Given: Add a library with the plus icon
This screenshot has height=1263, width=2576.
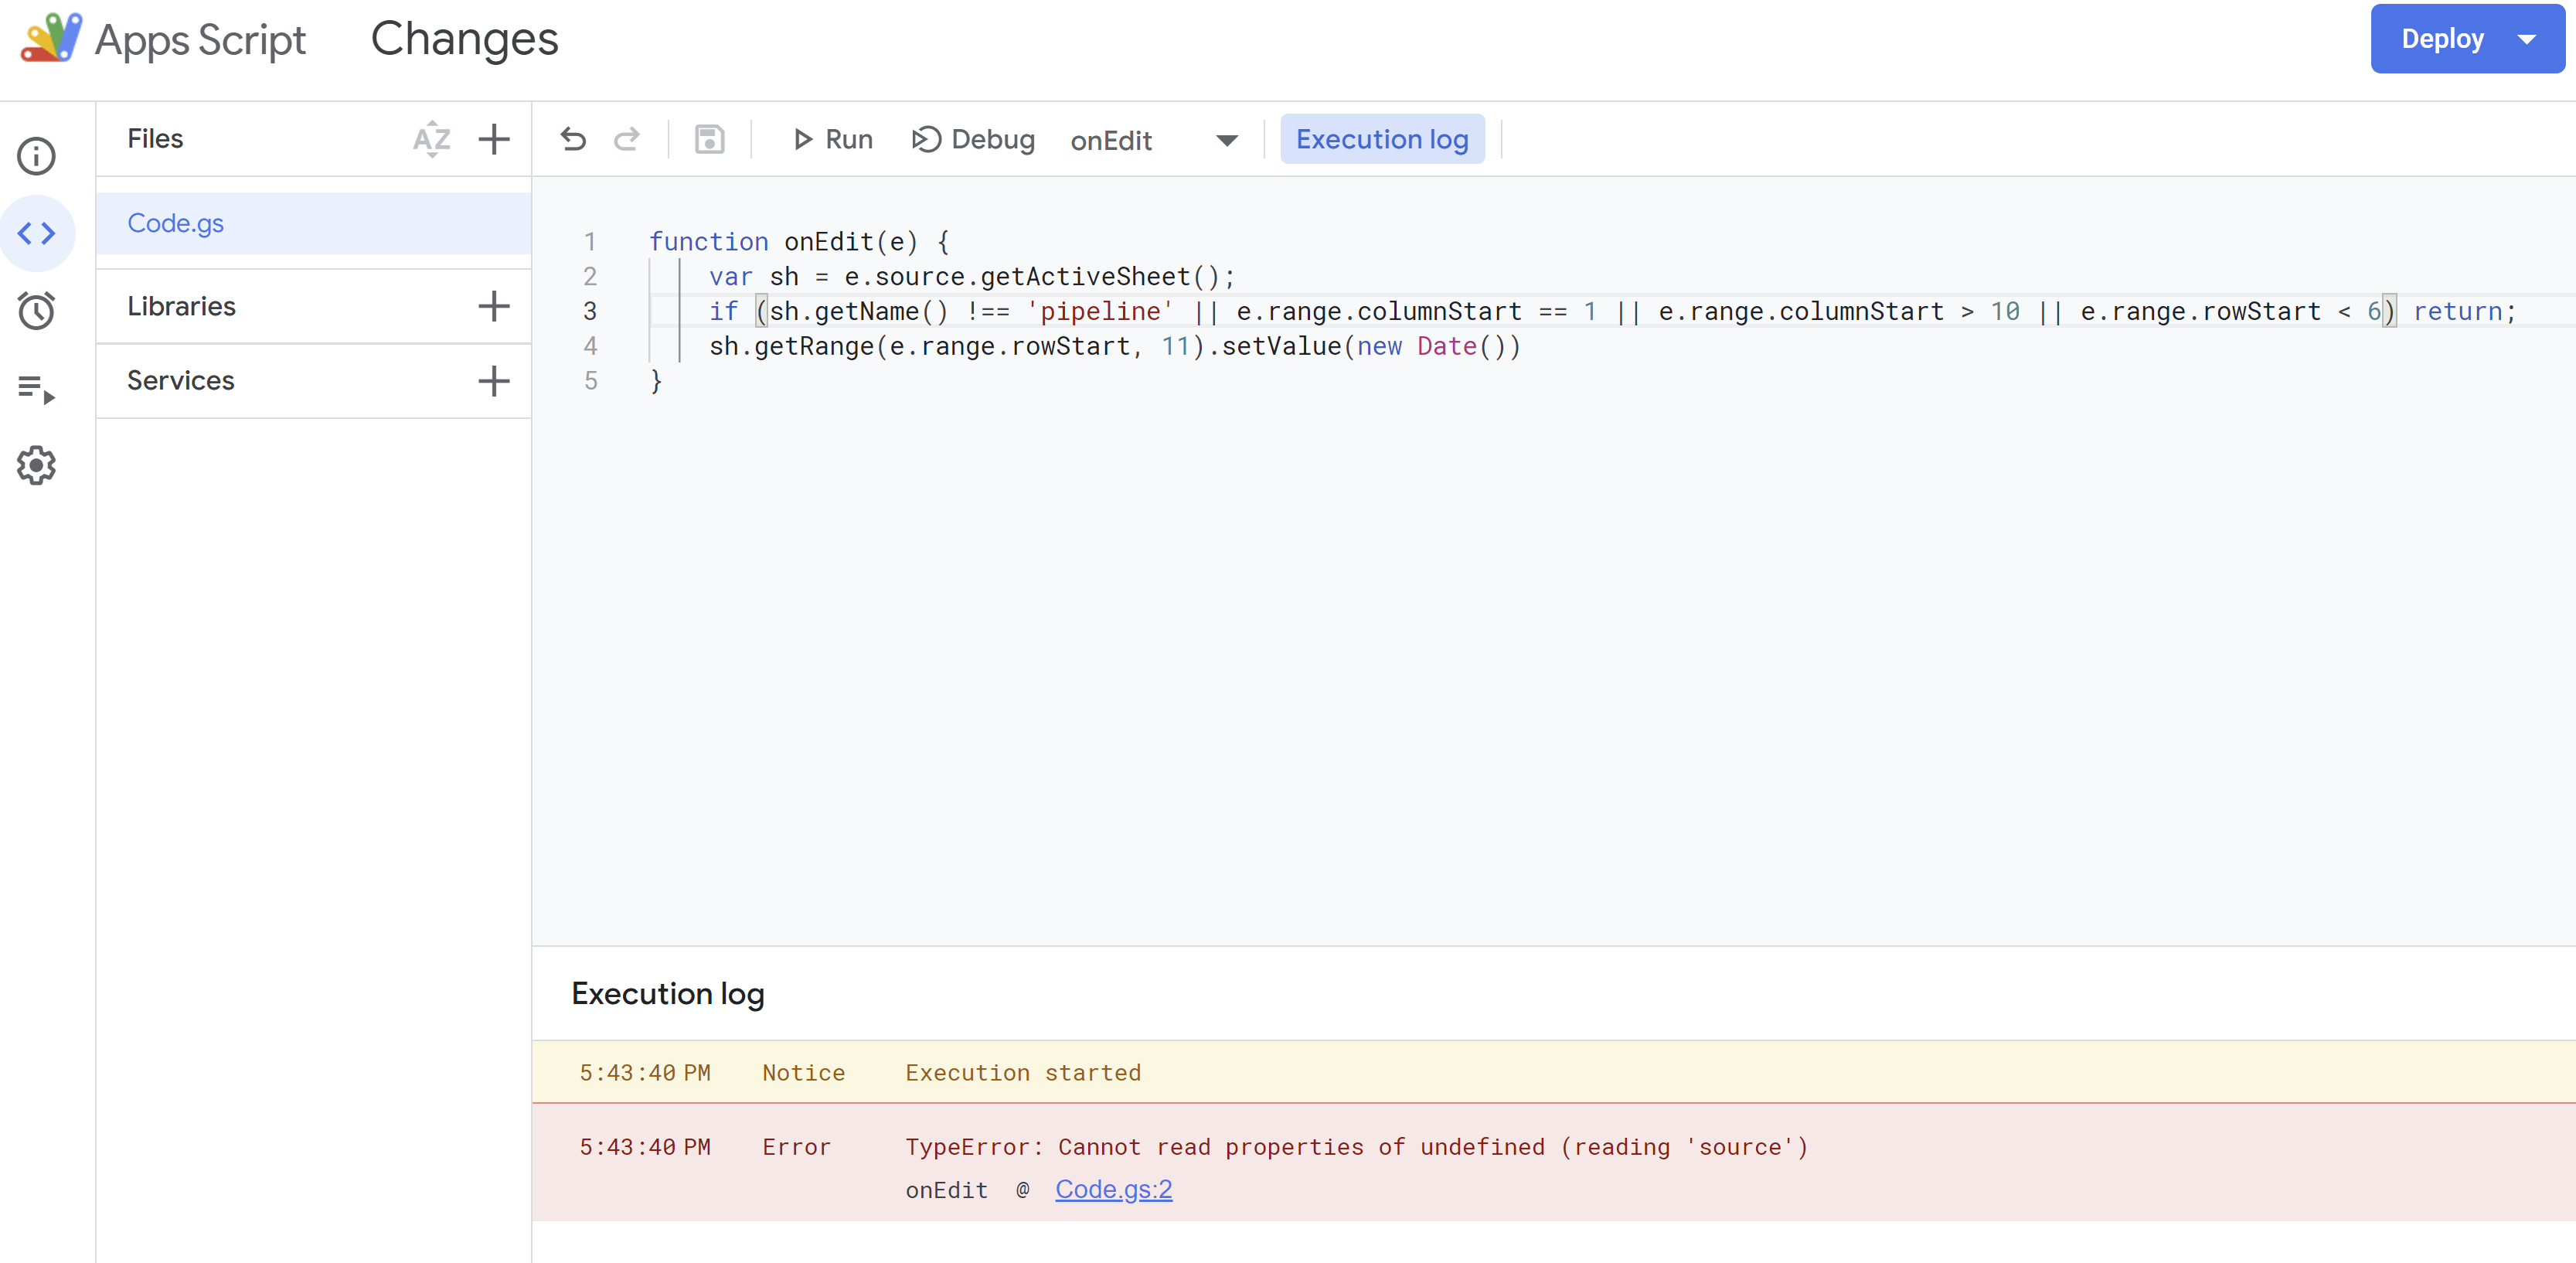Looking at the screenshot, I should coord(494,306).
